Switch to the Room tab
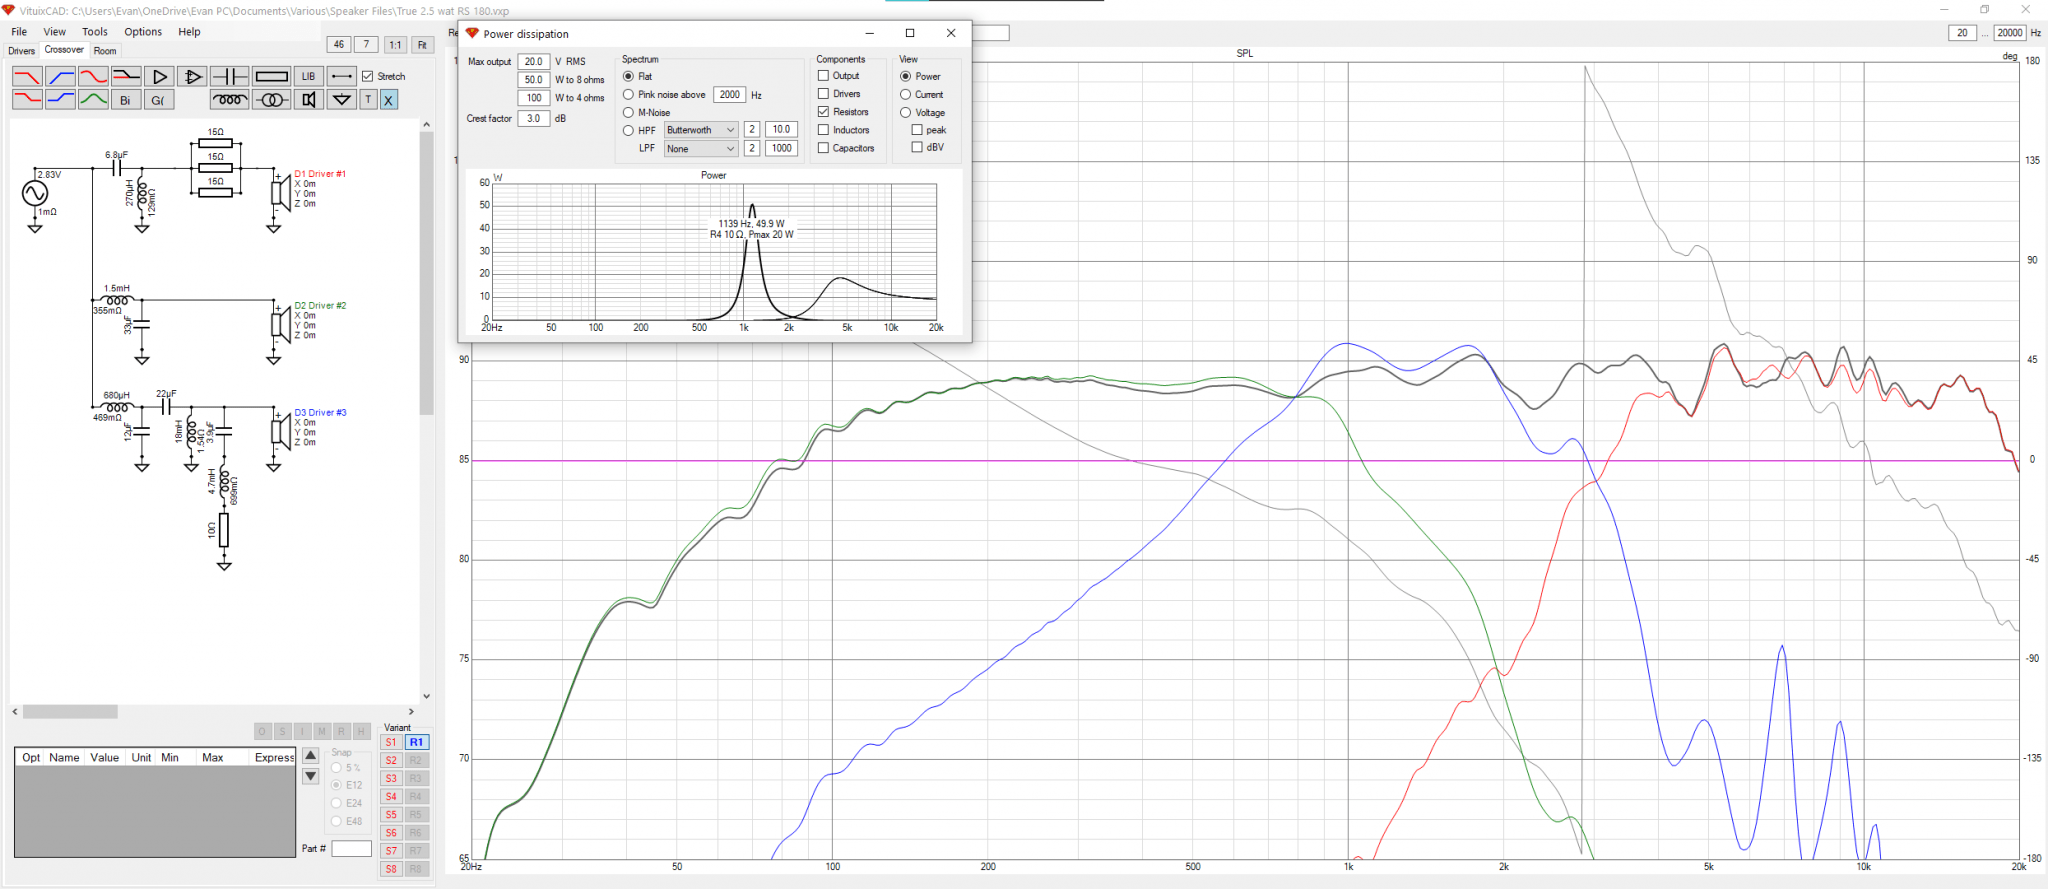The width and height of the screenshot is (2048, 889). click(105, 51)
